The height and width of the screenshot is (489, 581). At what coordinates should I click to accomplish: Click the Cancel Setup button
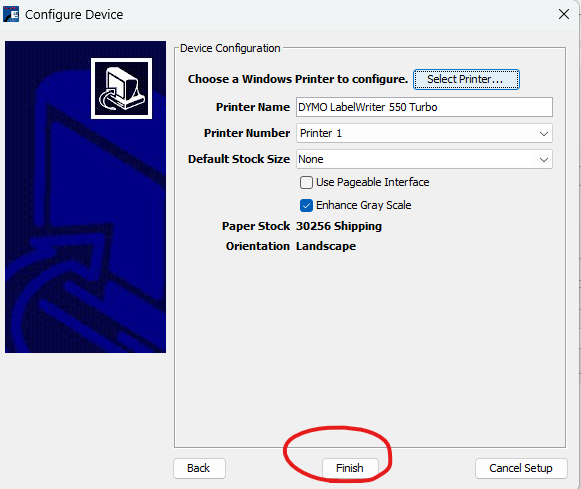point(521,468)
